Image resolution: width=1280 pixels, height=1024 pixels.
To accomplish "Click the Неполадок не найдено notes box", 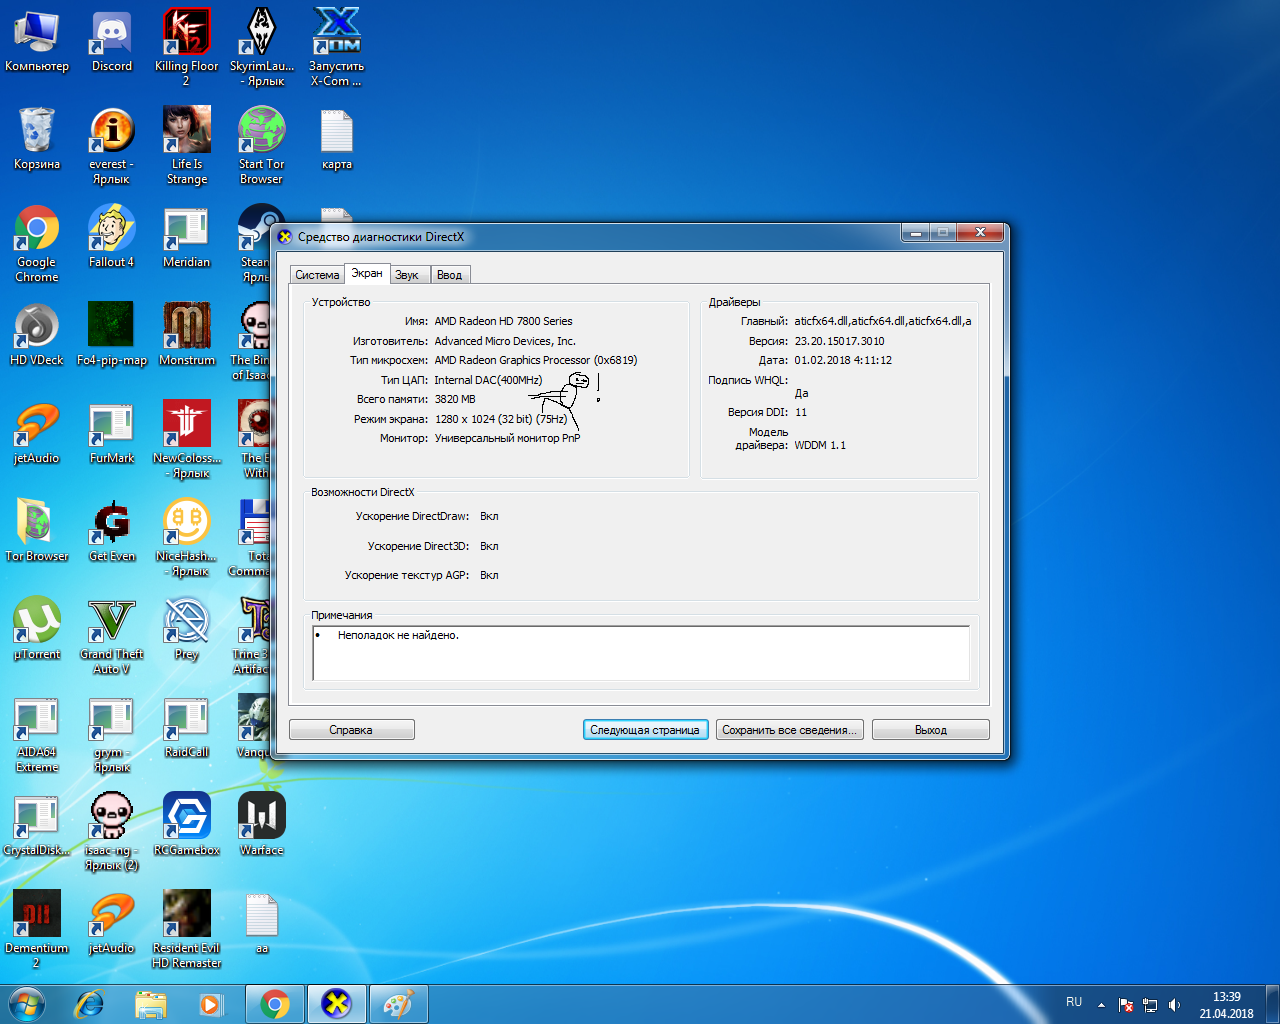I will tap(641, 653).
